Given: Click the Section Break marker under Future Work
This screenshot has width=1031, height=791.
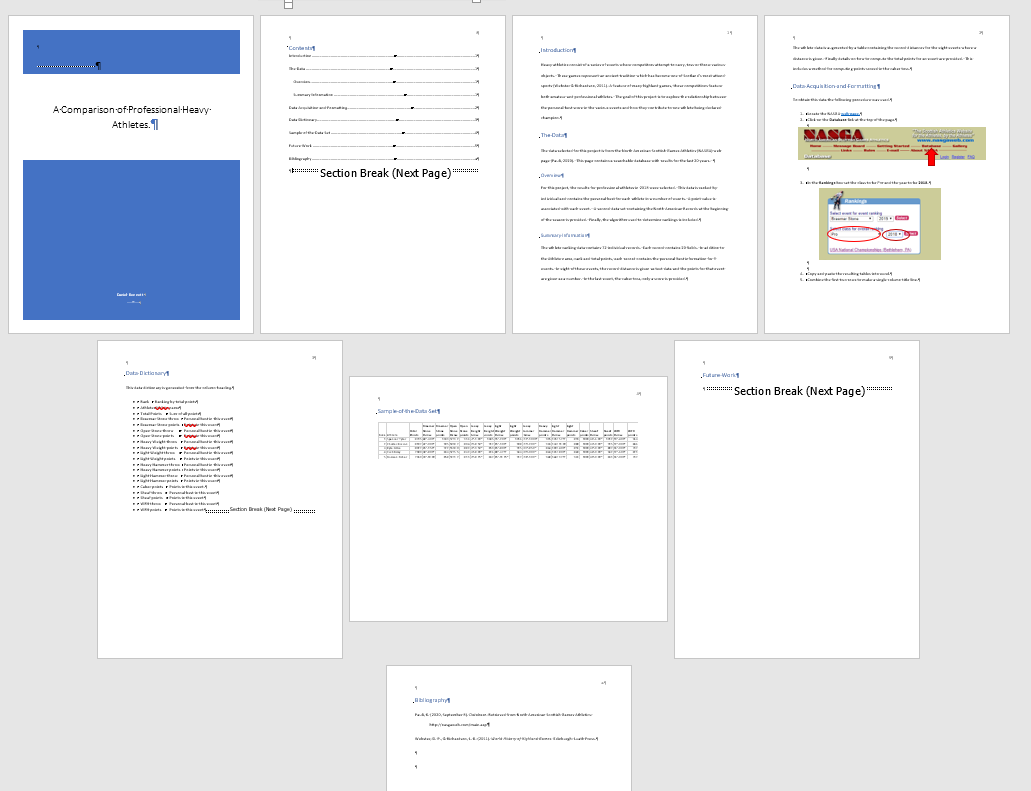Looking at the screenshot, I should (798, 391).
